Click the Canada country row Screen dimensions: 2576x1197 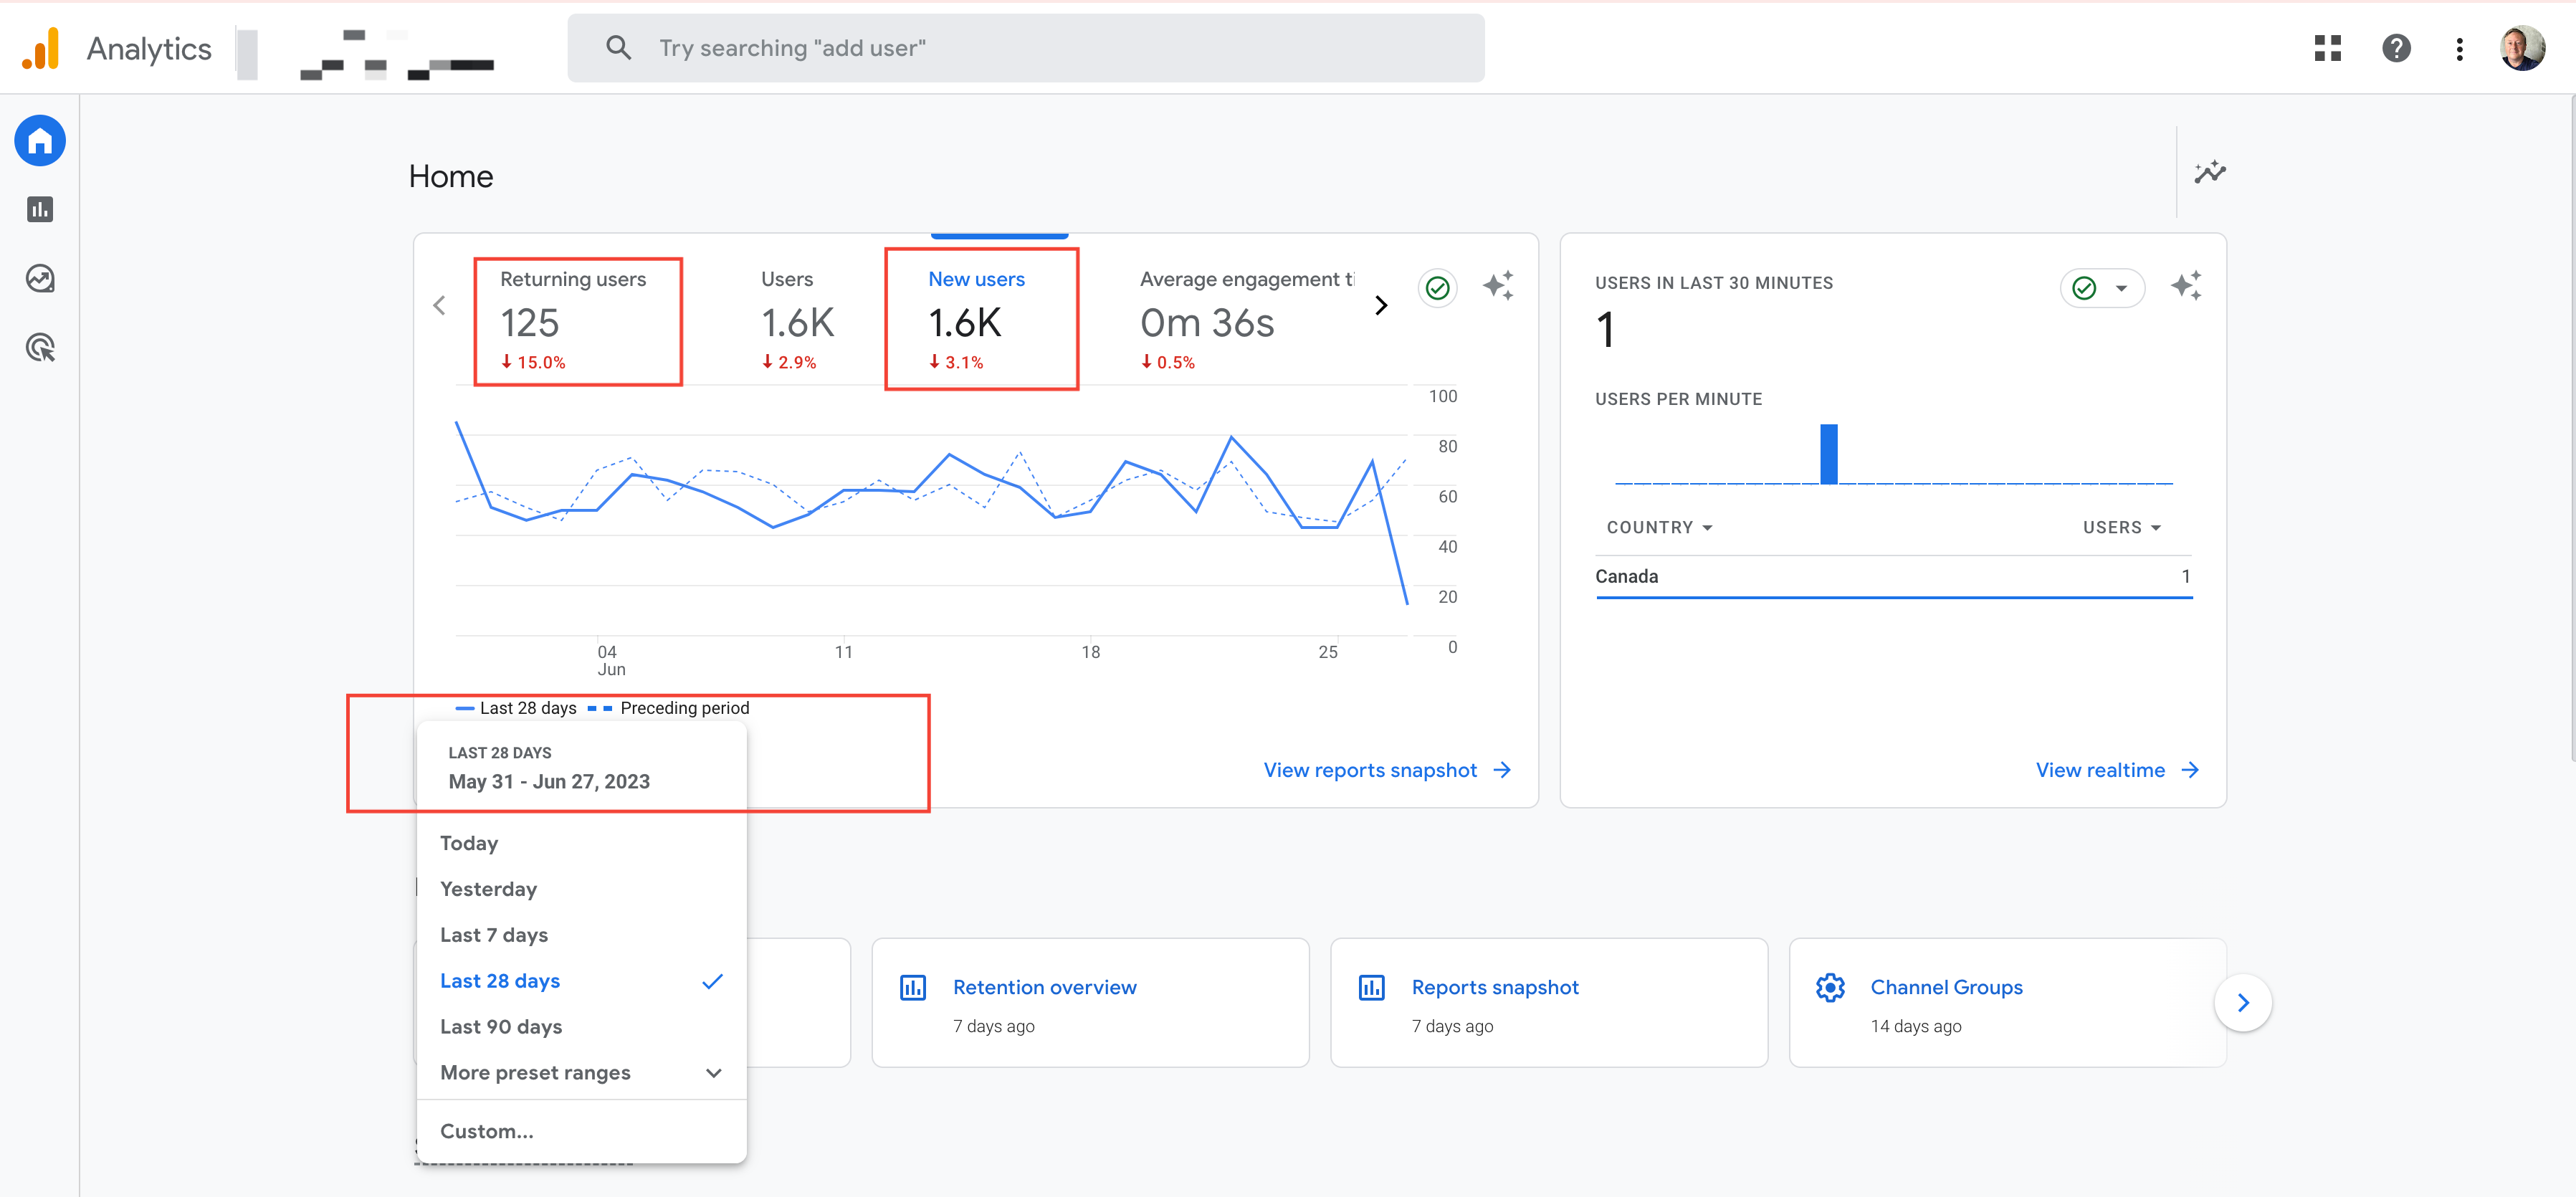[x=1893, y=577]
